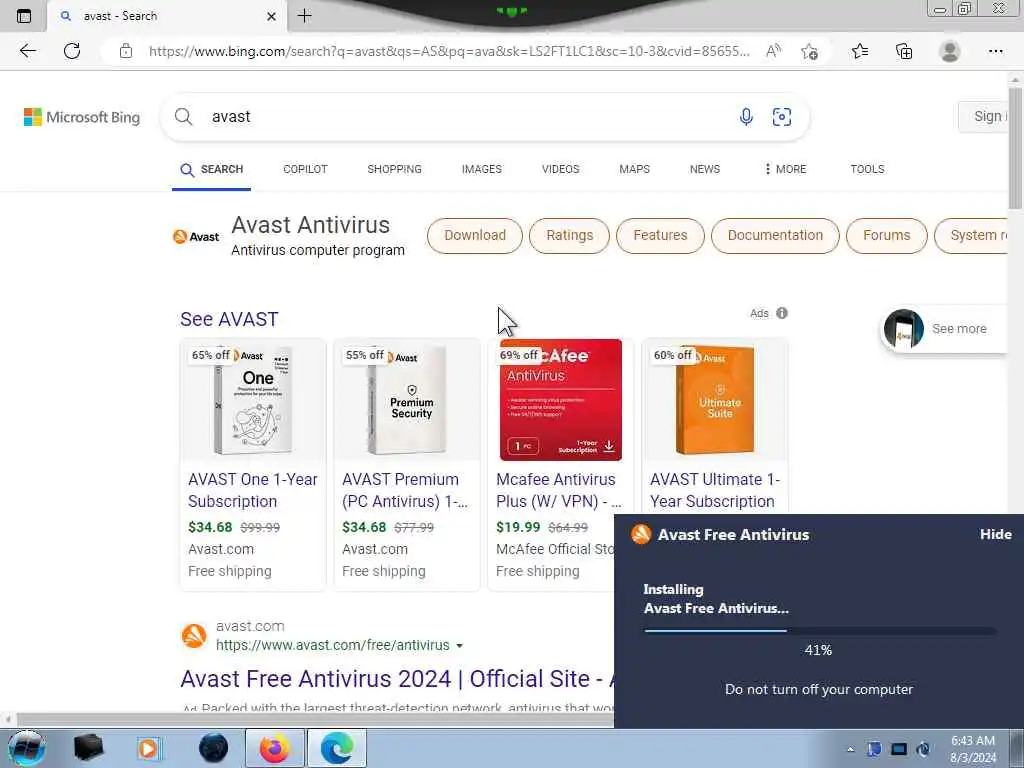Image resolution: width=1024 pixels, height=768 pixels.
Task: Click the Forums pill button
Action: click(x=887, y=236)
